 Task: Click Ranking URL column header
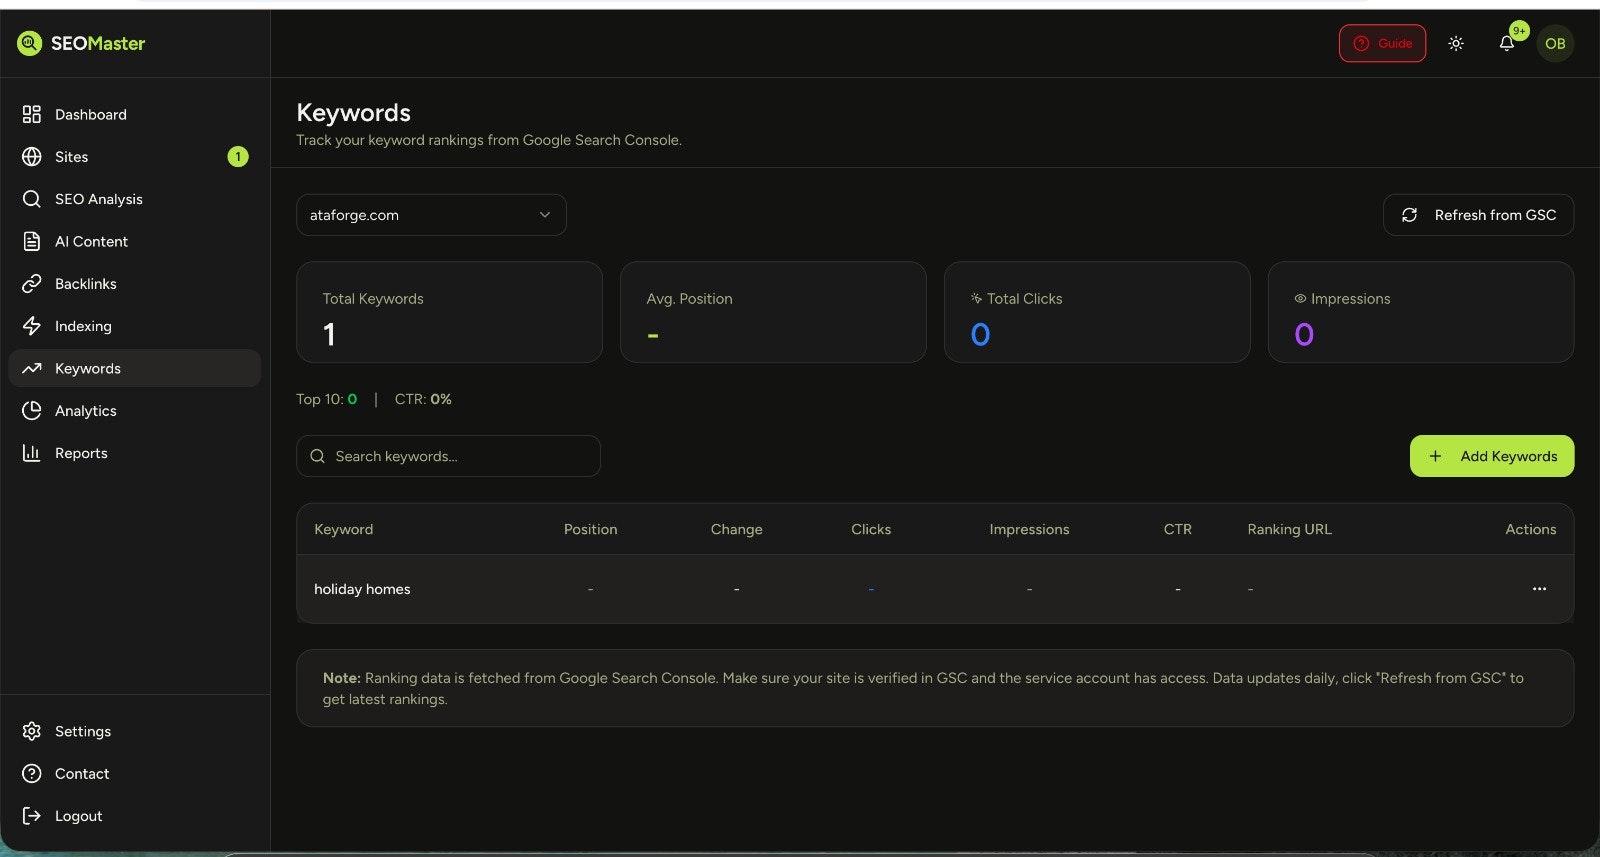tap(1289, 529)
